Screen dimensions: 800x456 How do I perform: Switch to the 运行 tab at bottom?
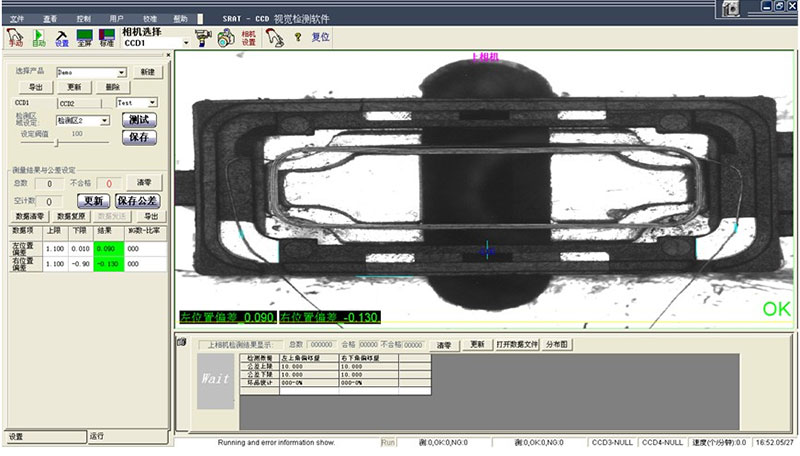pos(97,436)
